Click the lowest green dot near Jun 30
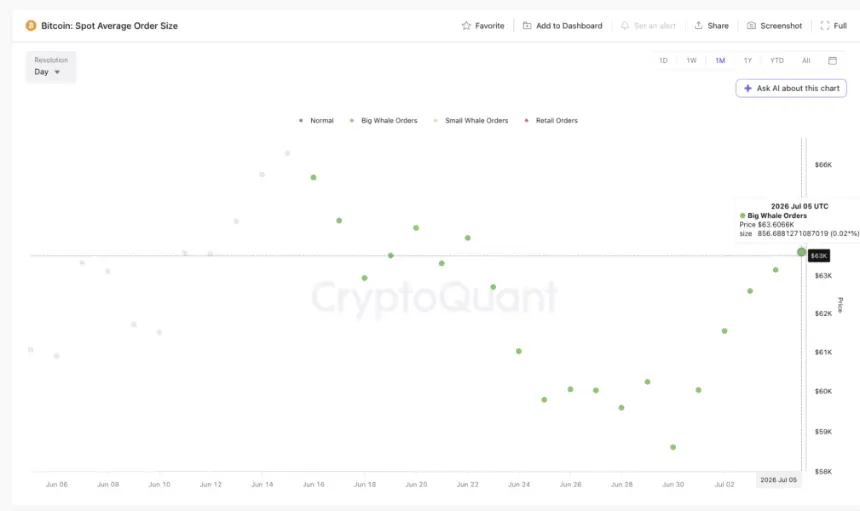Screen dimensions: 860x511 673,447
